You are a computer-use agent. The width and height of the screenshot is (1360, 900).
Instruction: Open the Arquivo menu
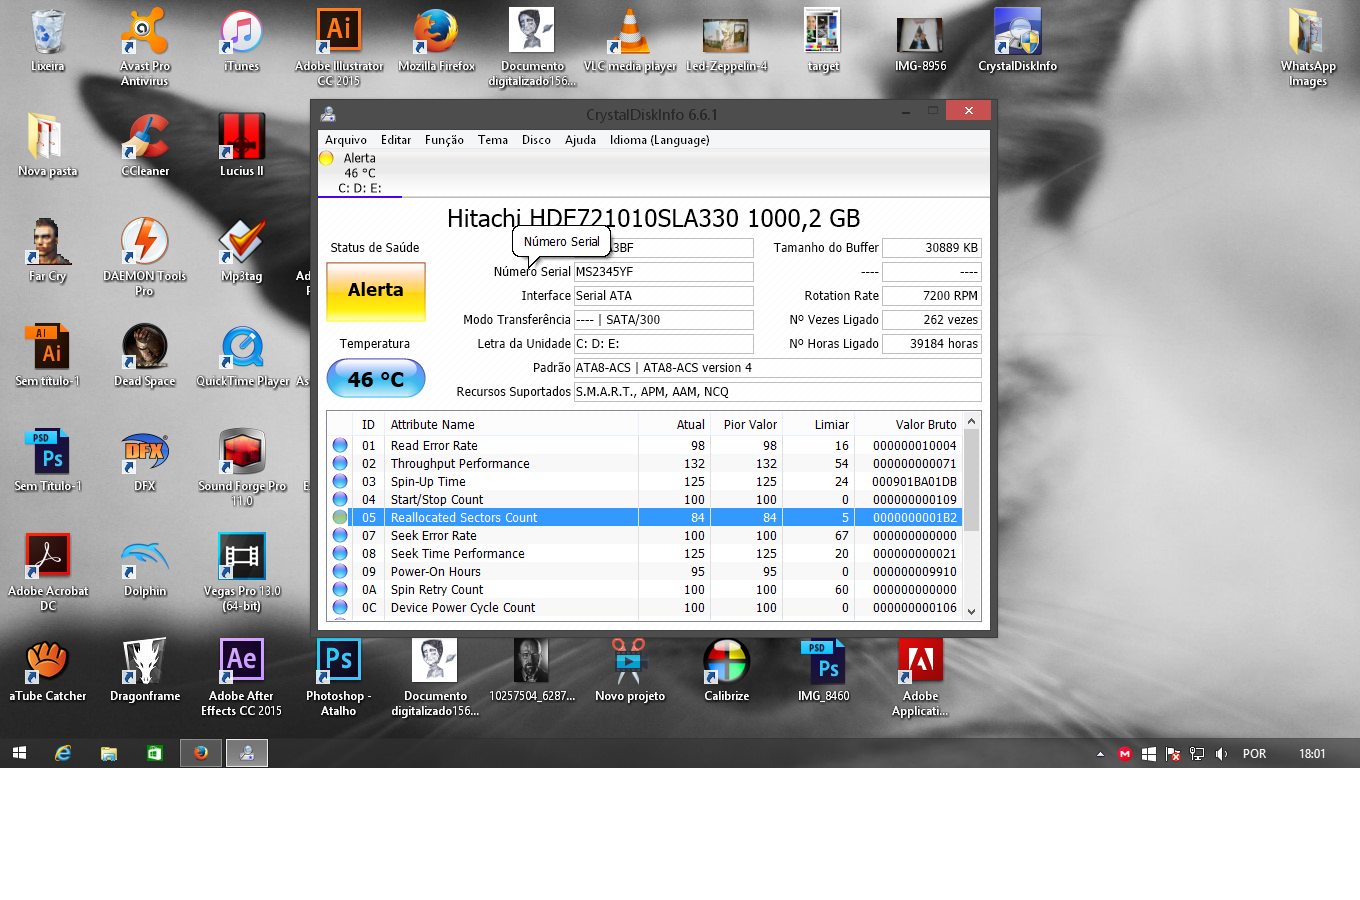click(x=346, y=140)
